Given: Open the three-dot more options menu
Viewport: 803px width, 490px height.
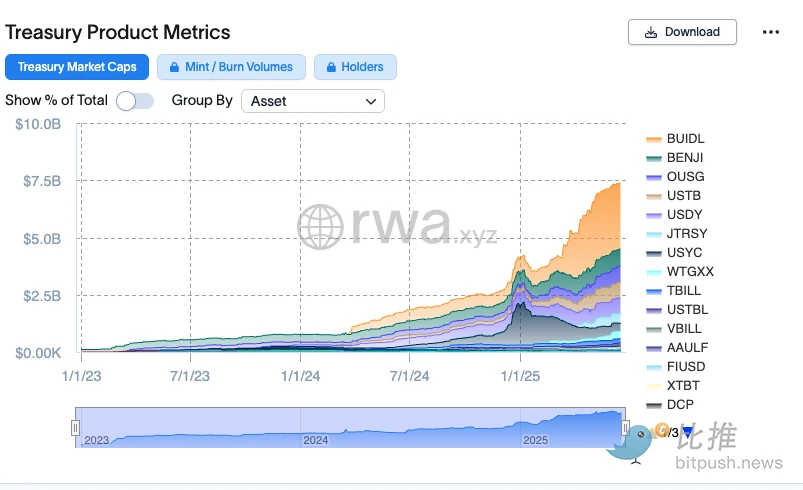Looking at the screenshot, I should point(770,32).
